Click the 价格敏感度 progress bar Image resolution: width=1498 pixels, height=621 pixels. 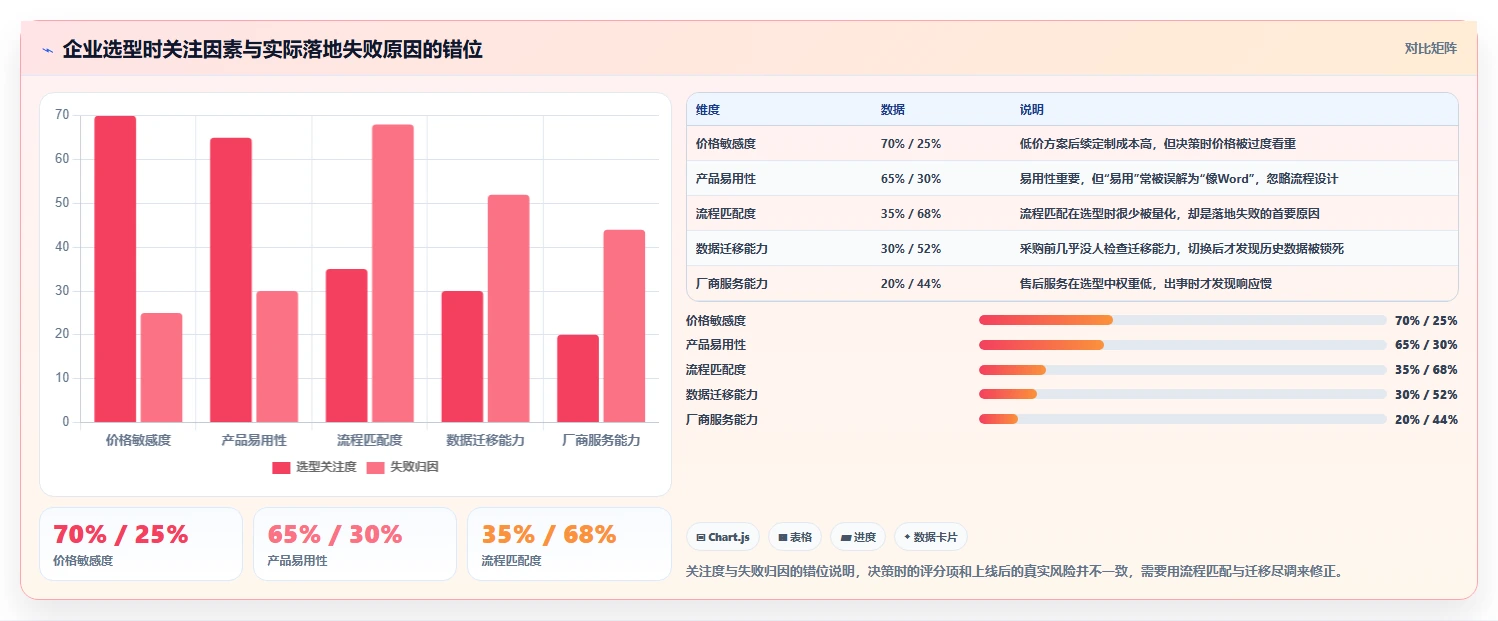(1183, 320)
